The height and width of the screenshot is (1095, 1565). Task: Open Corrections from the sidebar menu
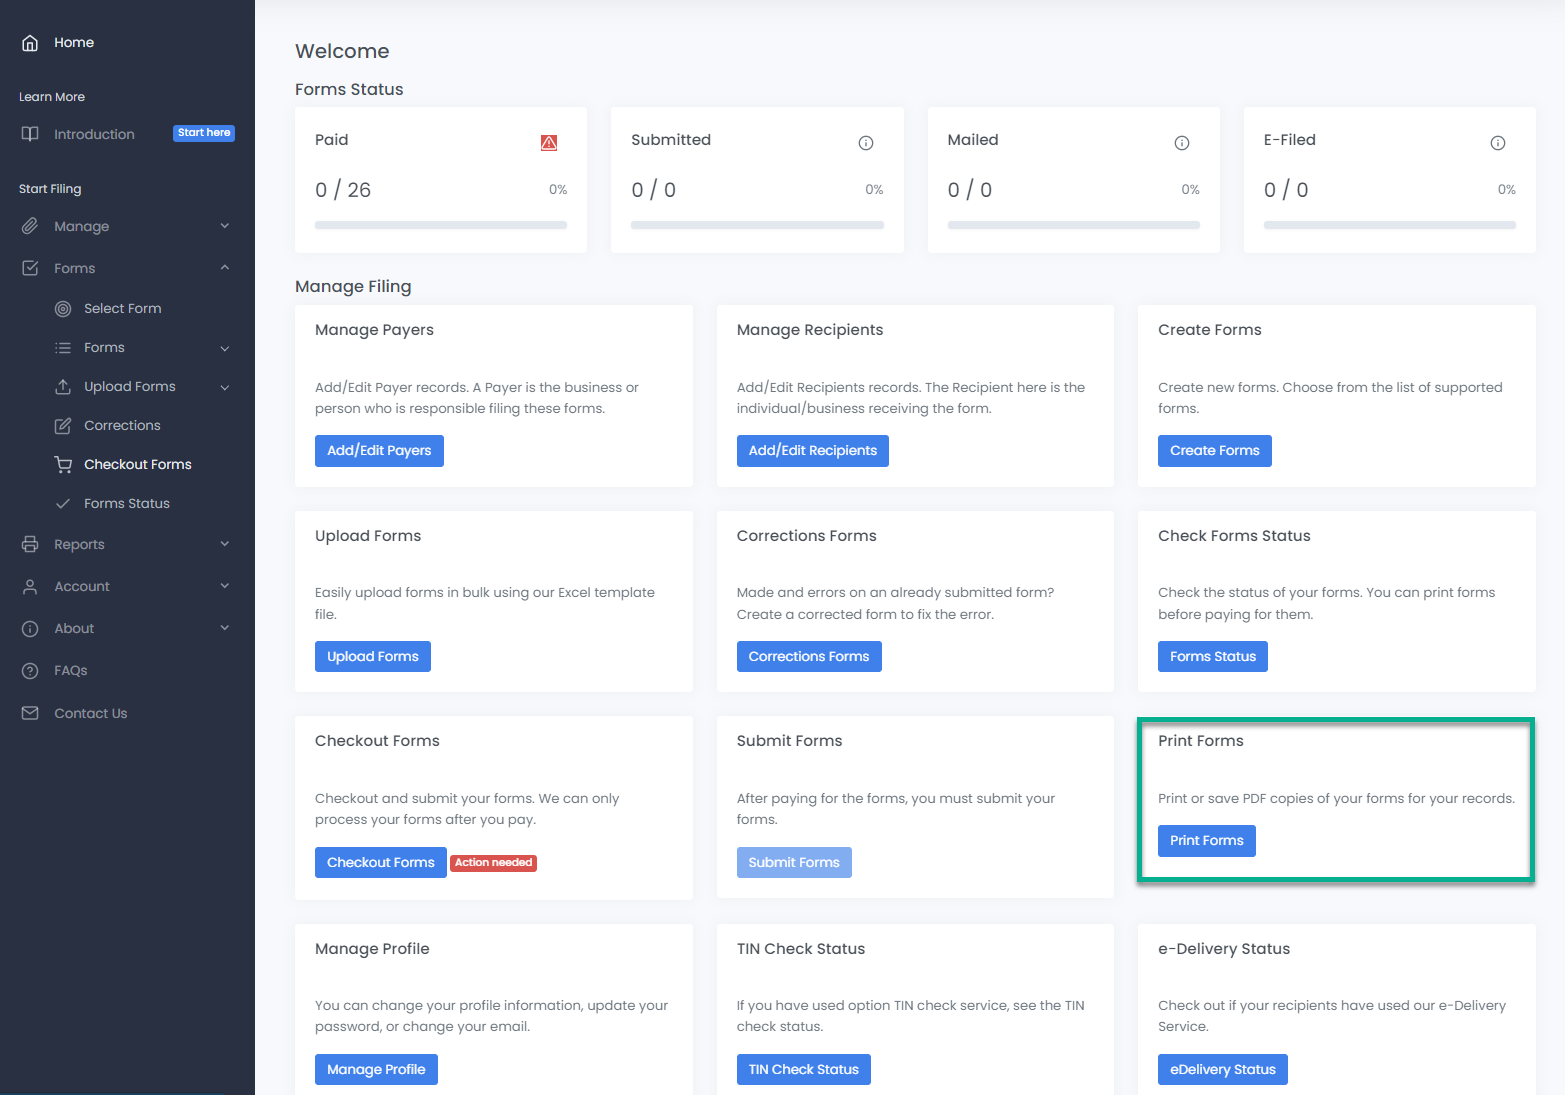click(122, 426)
